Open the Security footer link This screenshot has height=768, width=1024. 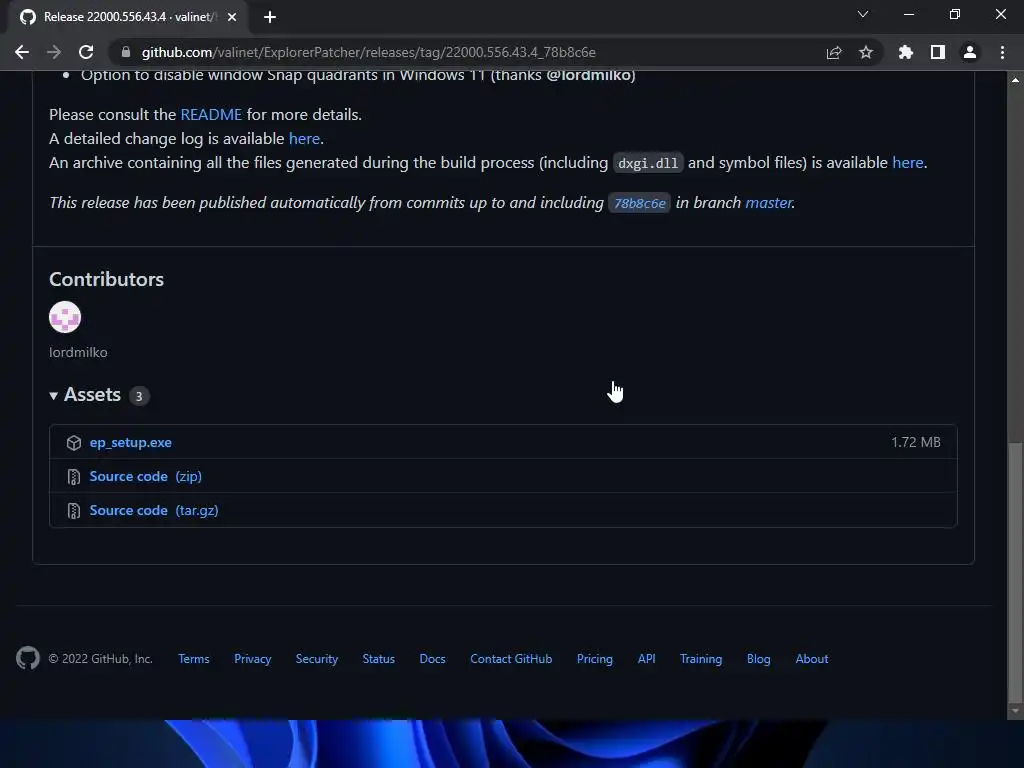[x=317, y=659]
